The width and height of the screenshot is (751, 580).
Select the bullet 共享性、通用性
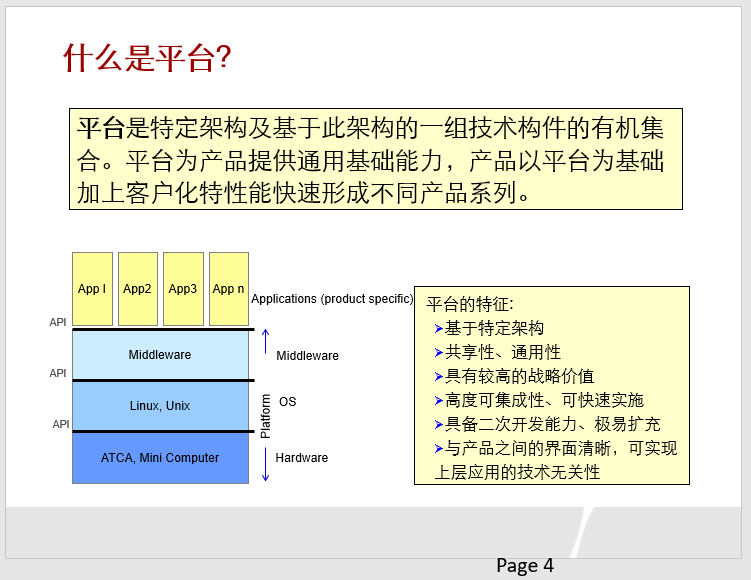[502, 352]
